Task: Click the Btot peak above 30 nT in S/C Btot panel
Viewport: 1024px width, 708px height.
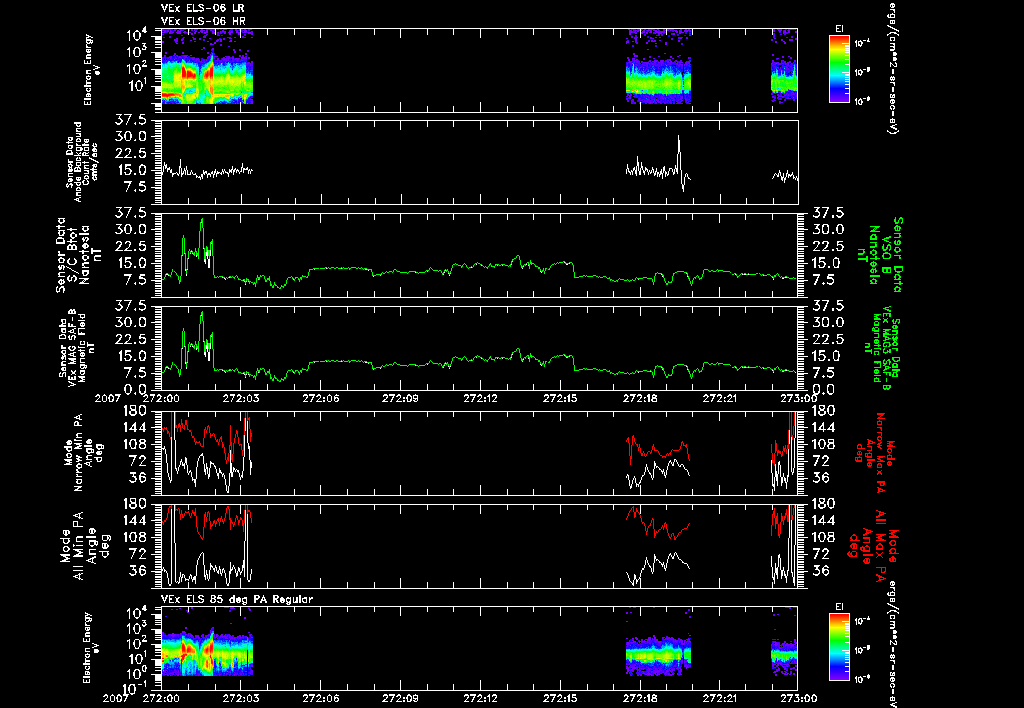Action: (x=202, y=230)
